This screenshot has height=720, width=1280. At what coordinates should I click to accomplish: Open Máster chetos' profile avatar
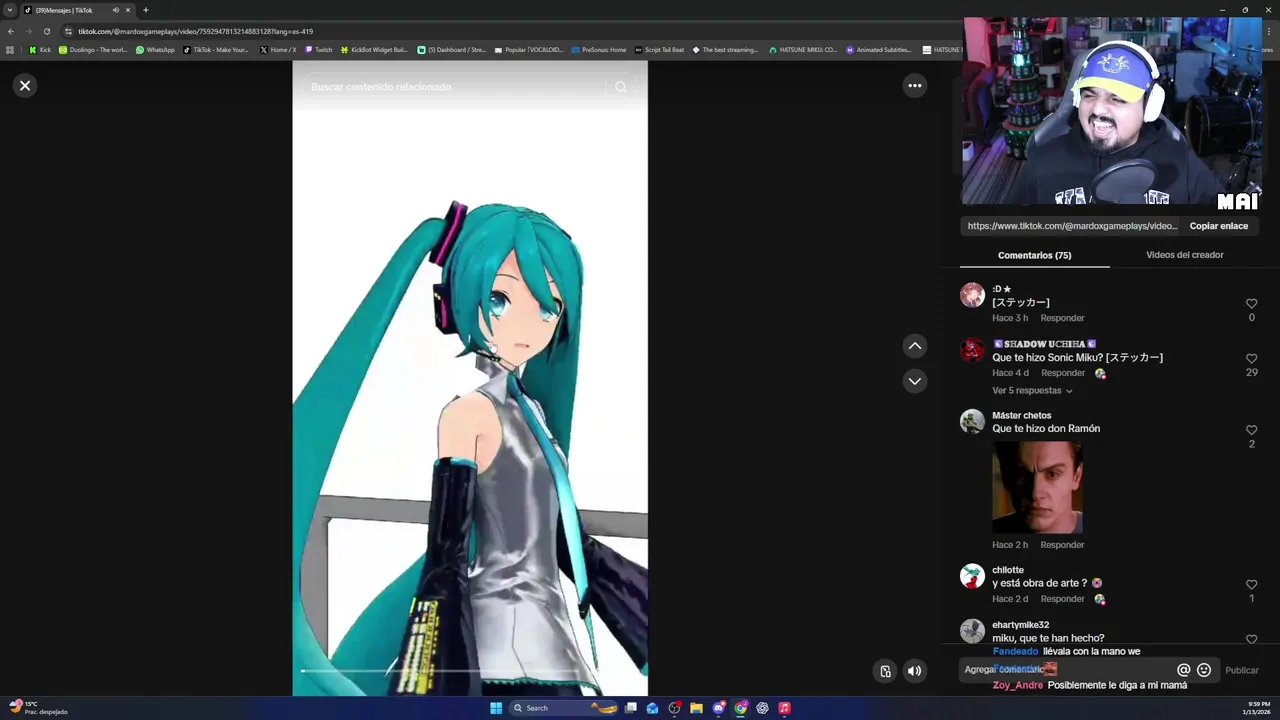pyautogui.click(x=972, y=421)
